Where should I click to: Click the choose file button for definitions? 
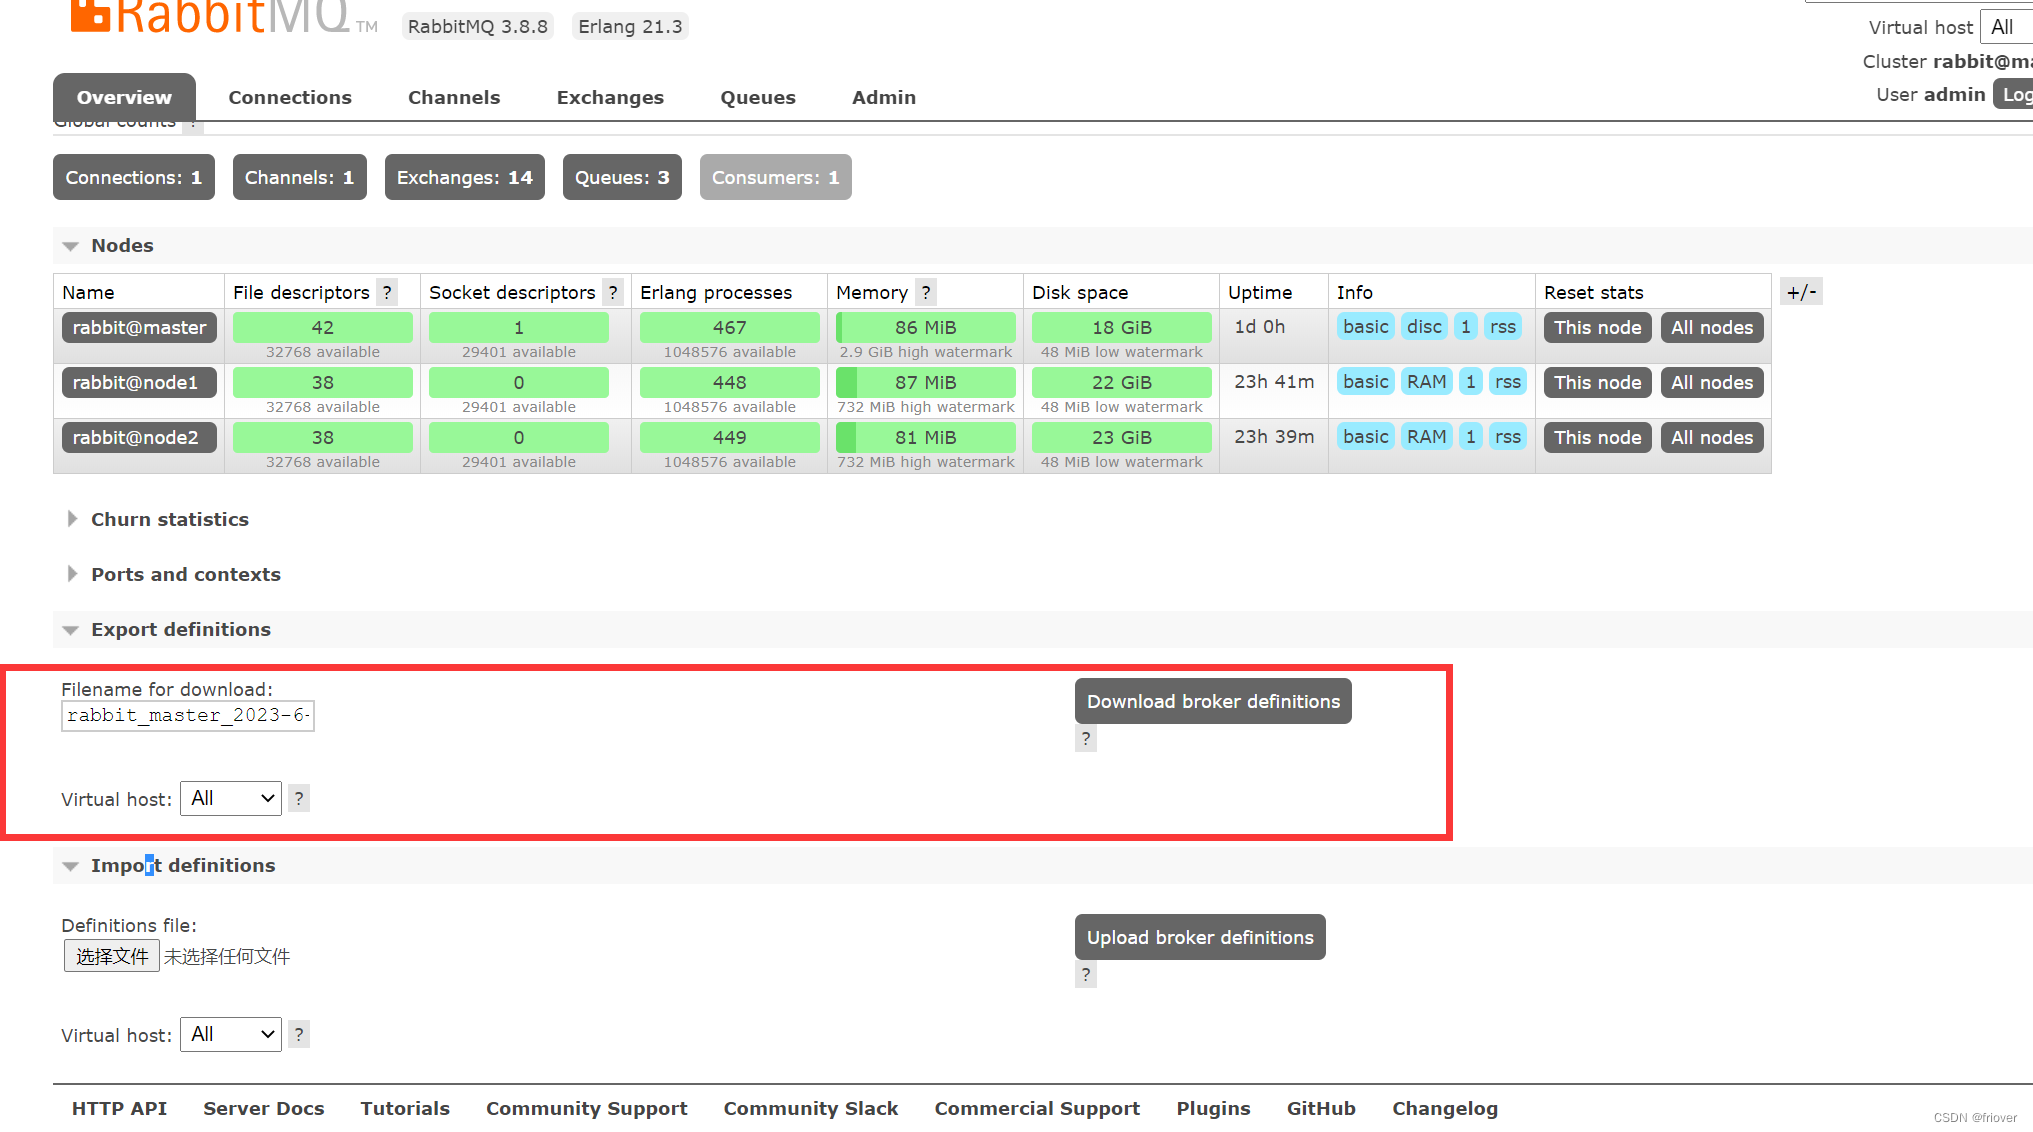click(x=112, y=956)
